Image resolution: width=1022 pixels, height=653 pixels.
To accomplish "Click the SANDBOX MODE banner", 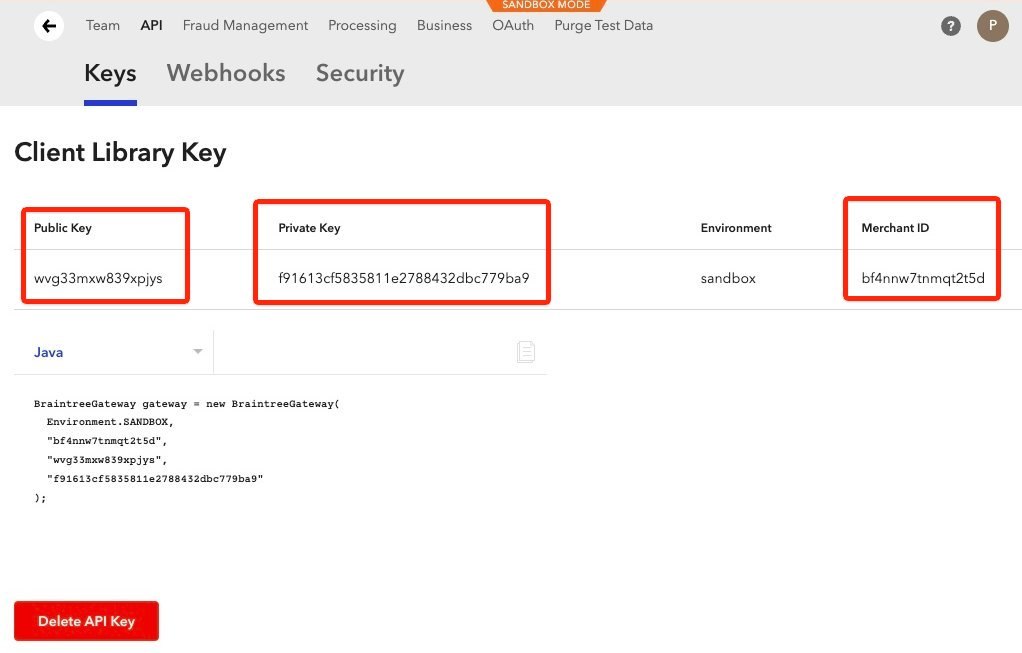I will click(x=546, y=5).
